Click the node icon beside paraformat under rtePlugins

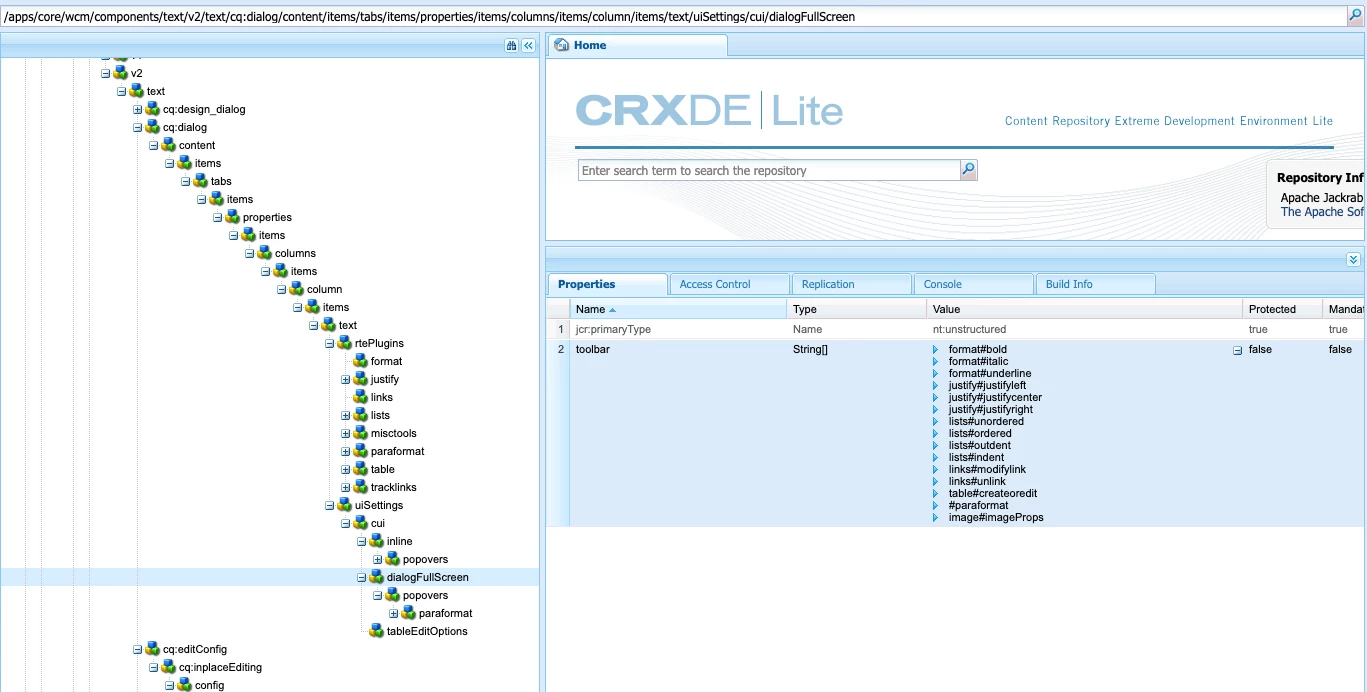click(x=360, y=451)
